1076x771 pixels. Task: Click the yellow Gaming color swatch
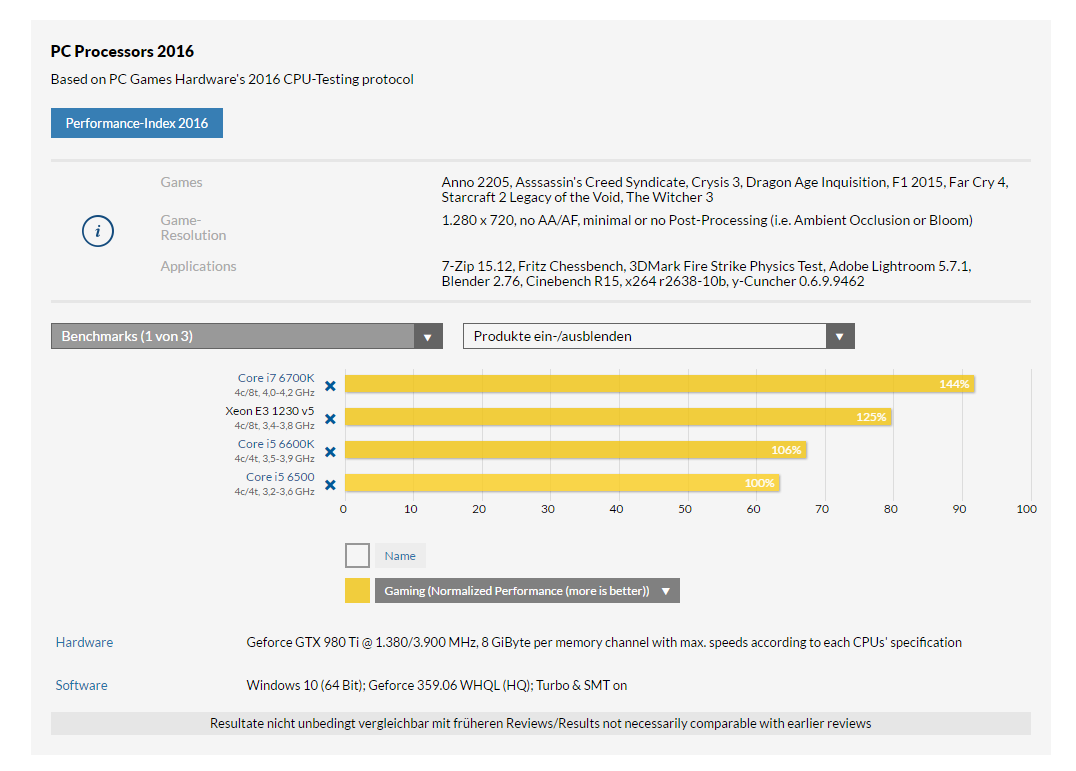358,591
